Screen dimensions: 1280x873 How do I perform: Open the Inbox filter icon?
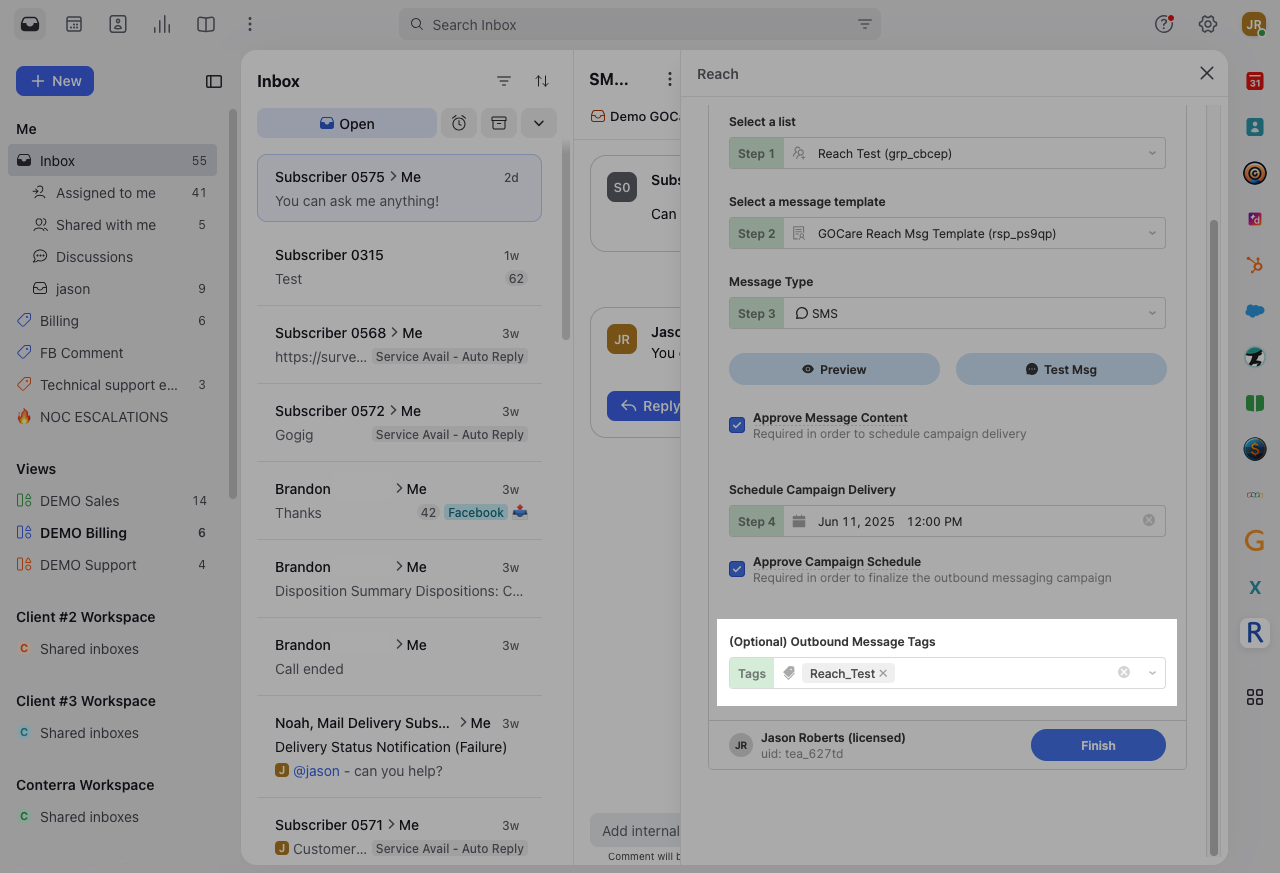pyautogui.click(x=504, y=81)
